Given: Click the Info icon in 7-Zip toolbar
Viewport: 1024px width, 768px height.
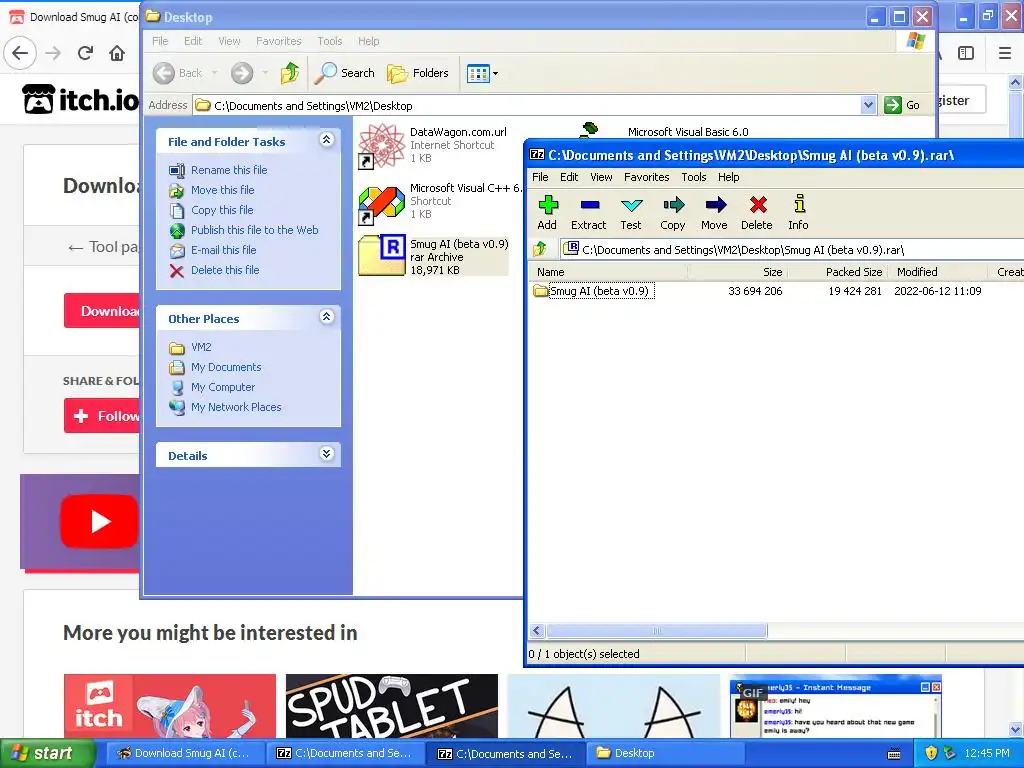Looking at the screenshot, I should [x=798, y=213].
